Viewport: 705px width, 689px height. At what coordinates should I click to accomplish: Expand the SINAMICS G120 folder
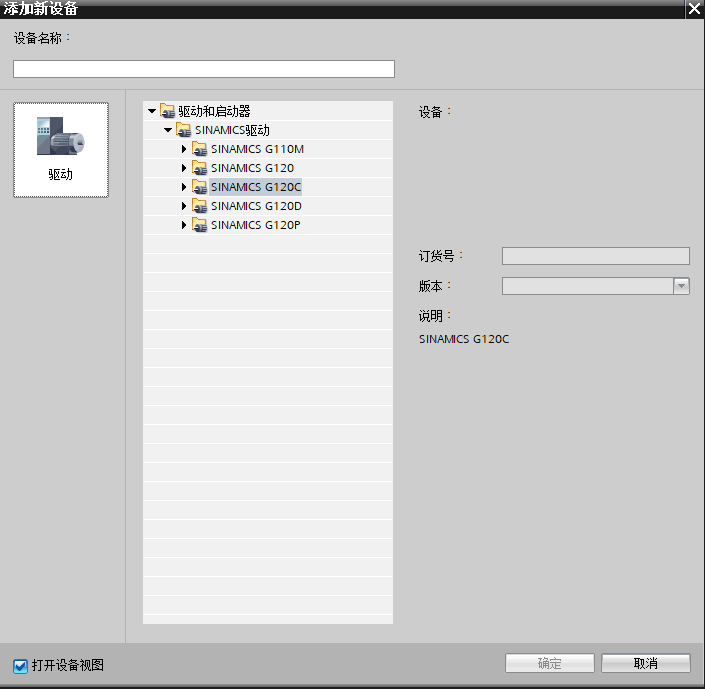[184, 168]
